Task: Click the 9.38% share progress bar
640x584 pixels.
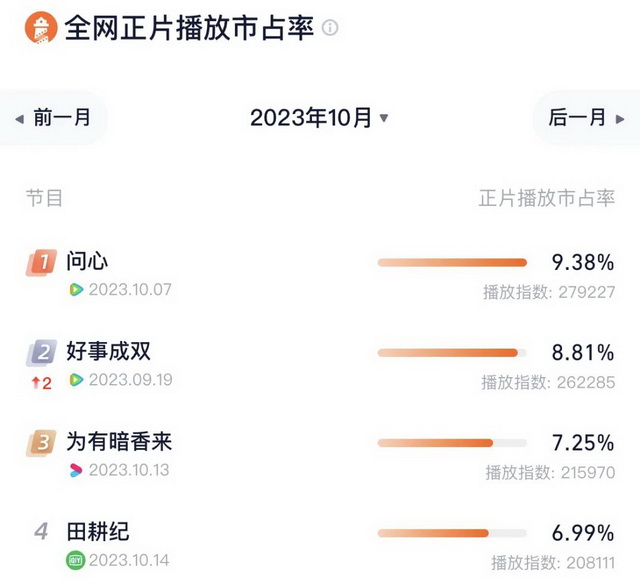Action: point(452,263)
